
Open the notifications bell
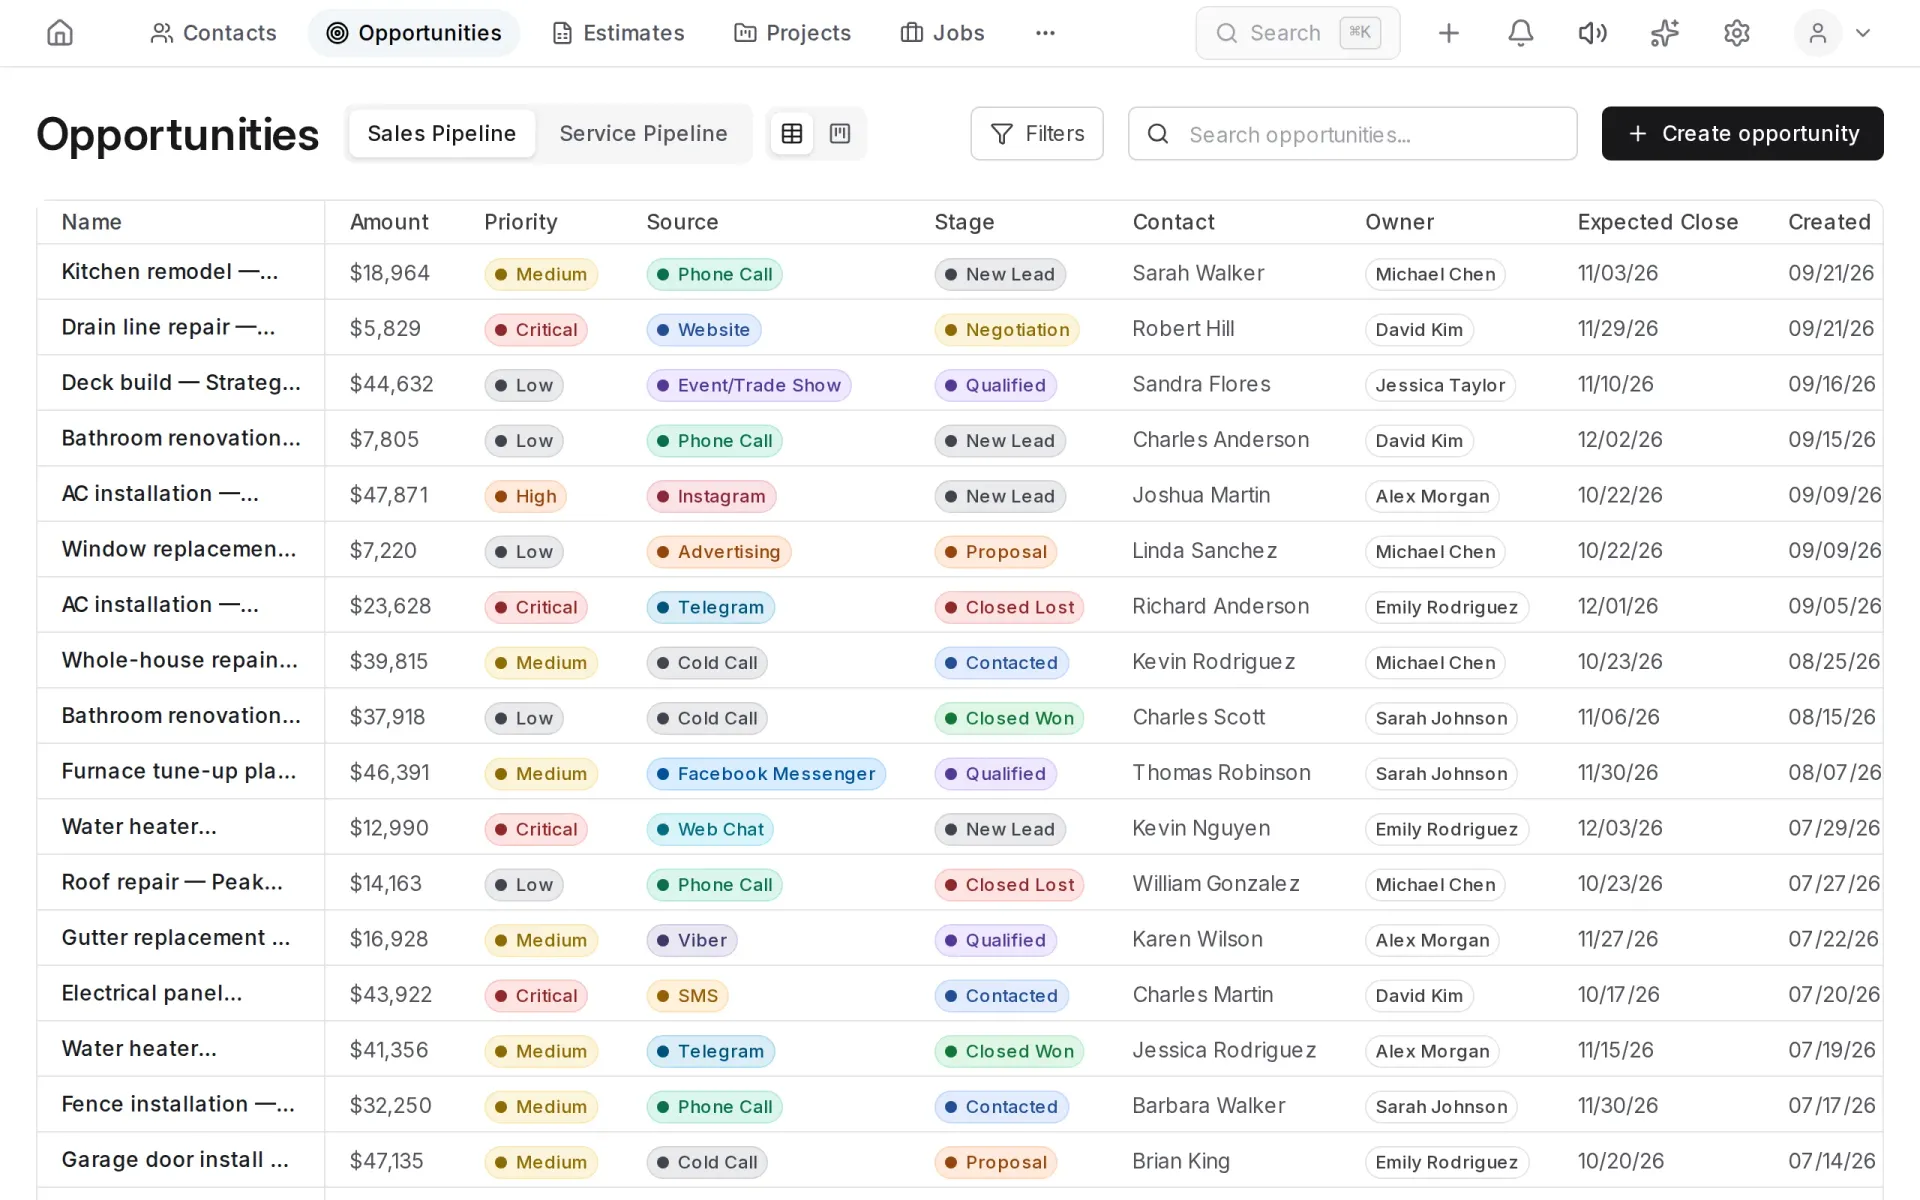(1520, 33)
